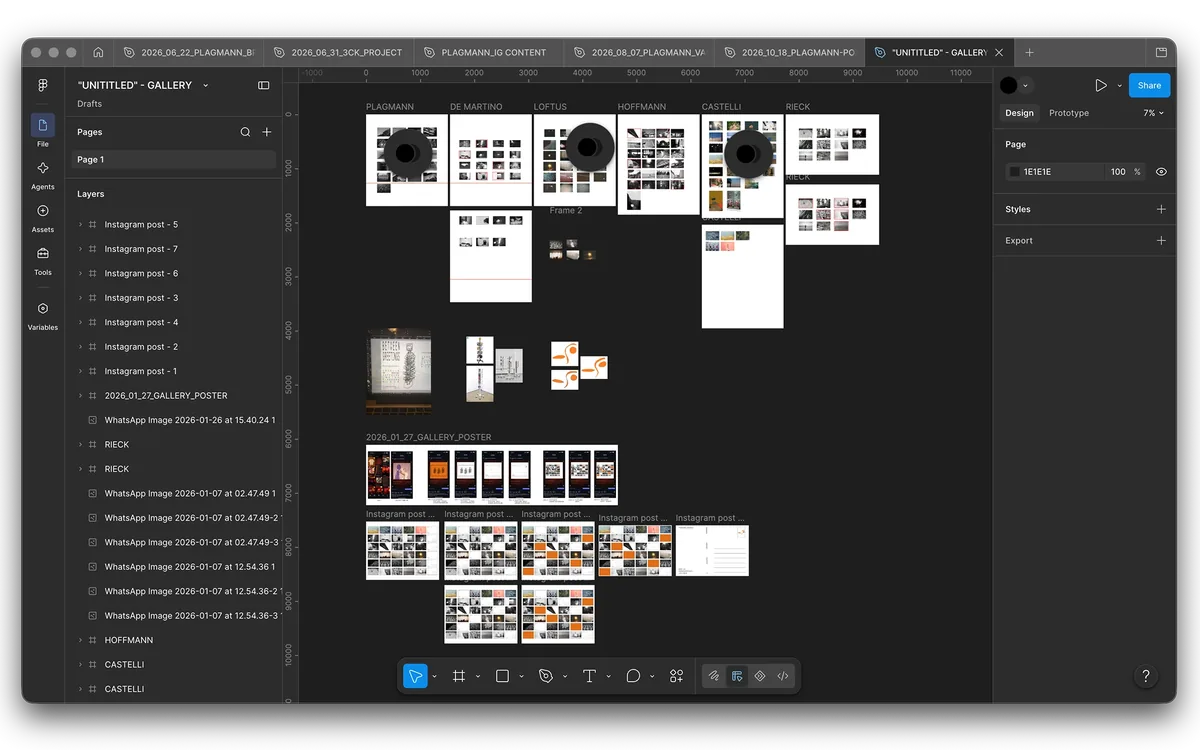This screenshot has width=1200, height=750.
Task: Switch to the Prototype tab
Action: (x=1069, y=113)
